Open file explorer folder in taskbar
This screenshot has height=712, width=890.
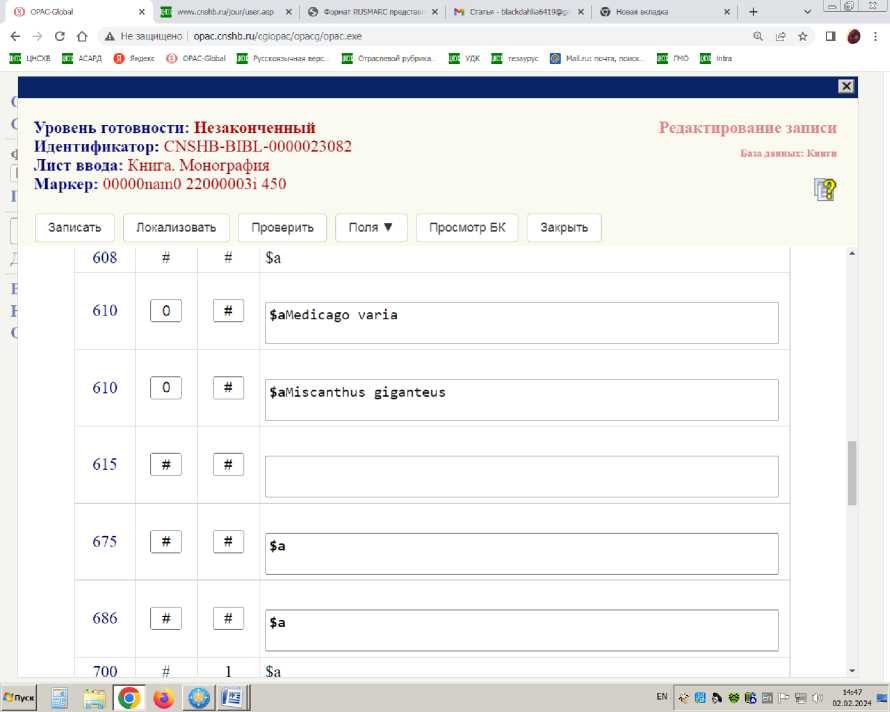pos(94,698)
